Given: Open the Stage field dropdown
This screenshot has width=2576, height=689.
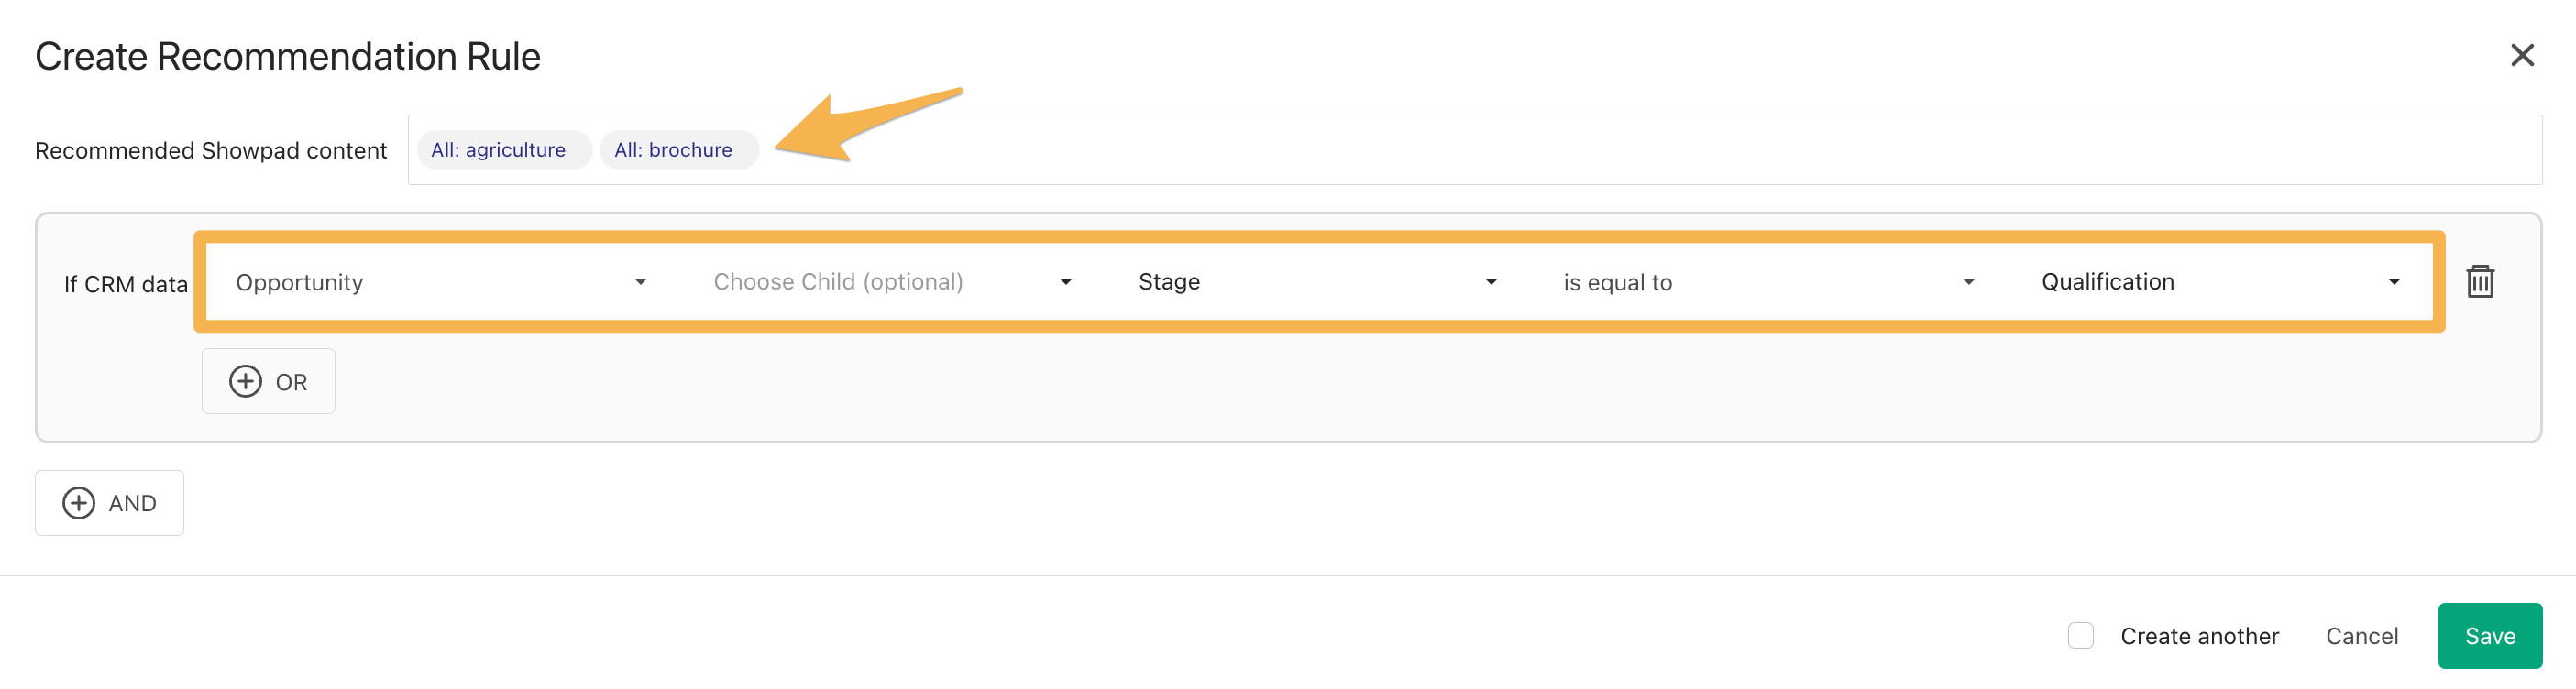Looking at the screenshot, I should (1315, 282).
